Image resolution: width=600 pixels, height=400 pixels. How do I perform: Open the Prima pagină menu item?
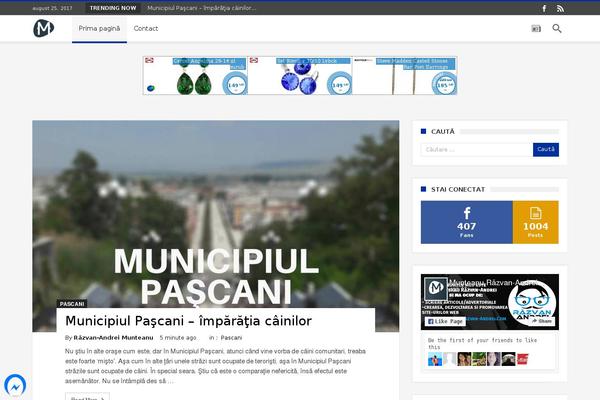pos(99,29)
